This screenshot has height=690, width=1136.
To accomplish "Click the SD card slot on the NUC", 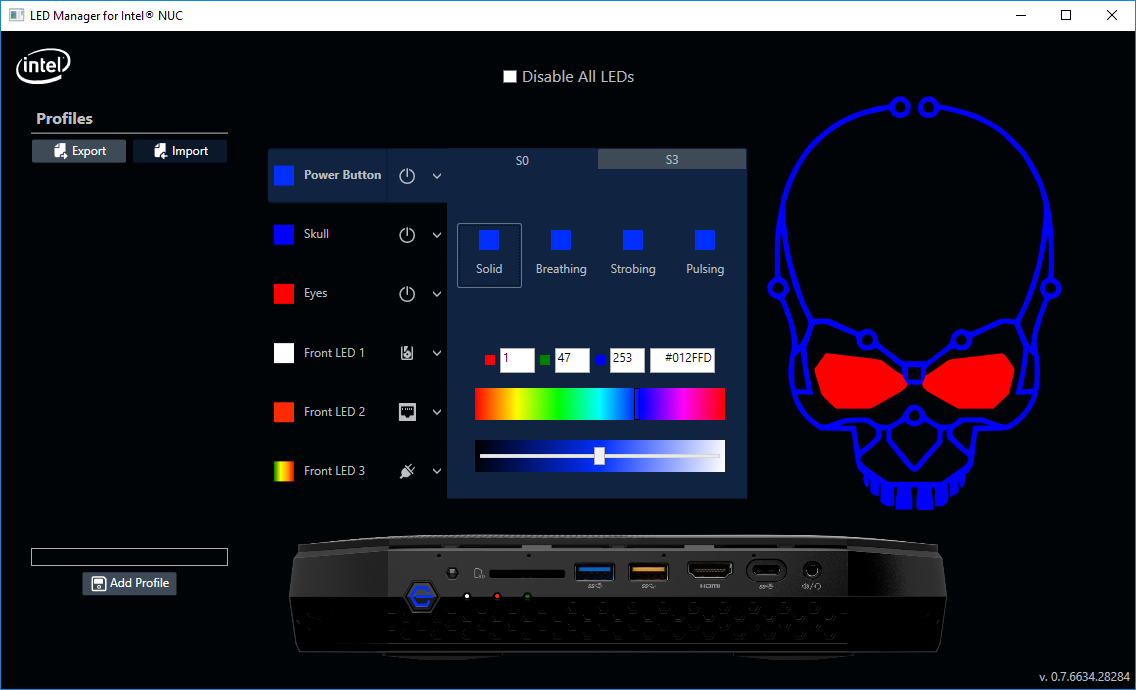I will 527,573.
